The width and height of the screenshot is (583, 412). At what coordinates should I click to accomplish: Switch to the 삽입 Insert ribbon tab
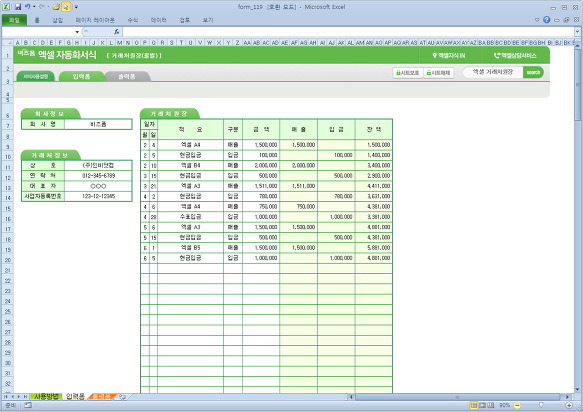pyautogui.click(x=58, y=20)
